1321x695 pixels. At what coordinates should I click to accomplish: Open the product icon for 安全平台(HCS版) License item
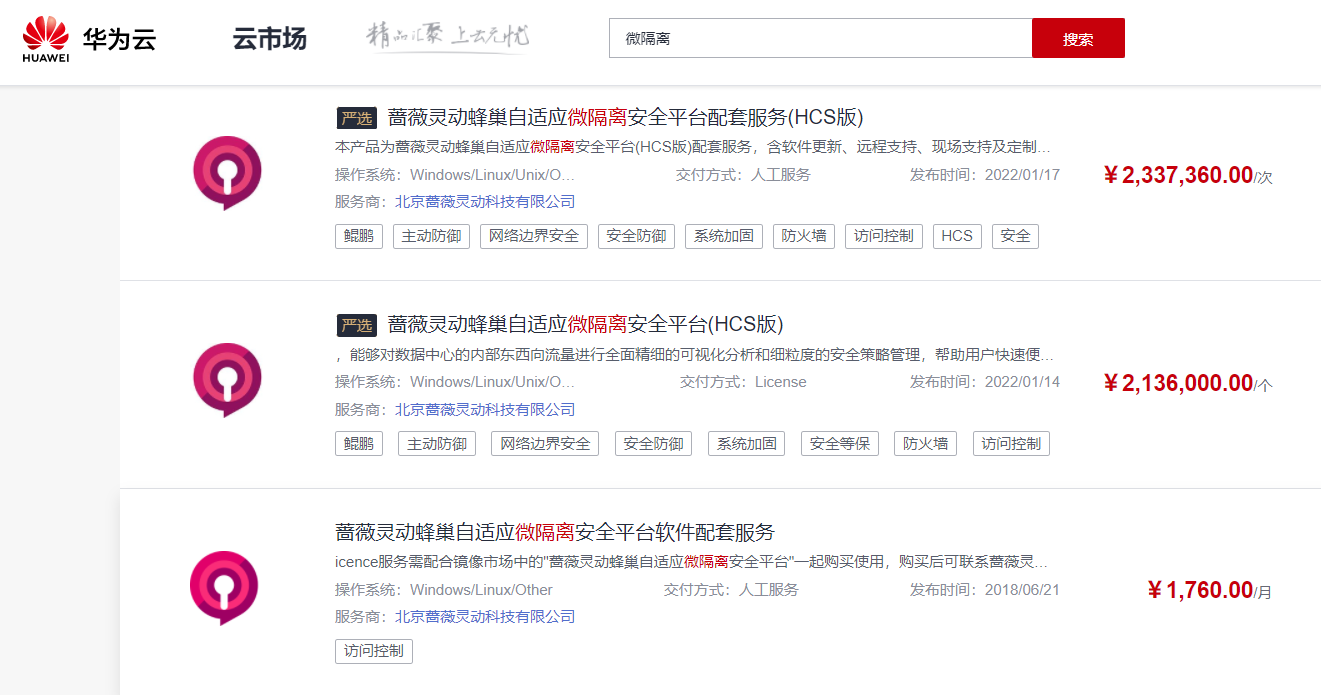point(227,380)
